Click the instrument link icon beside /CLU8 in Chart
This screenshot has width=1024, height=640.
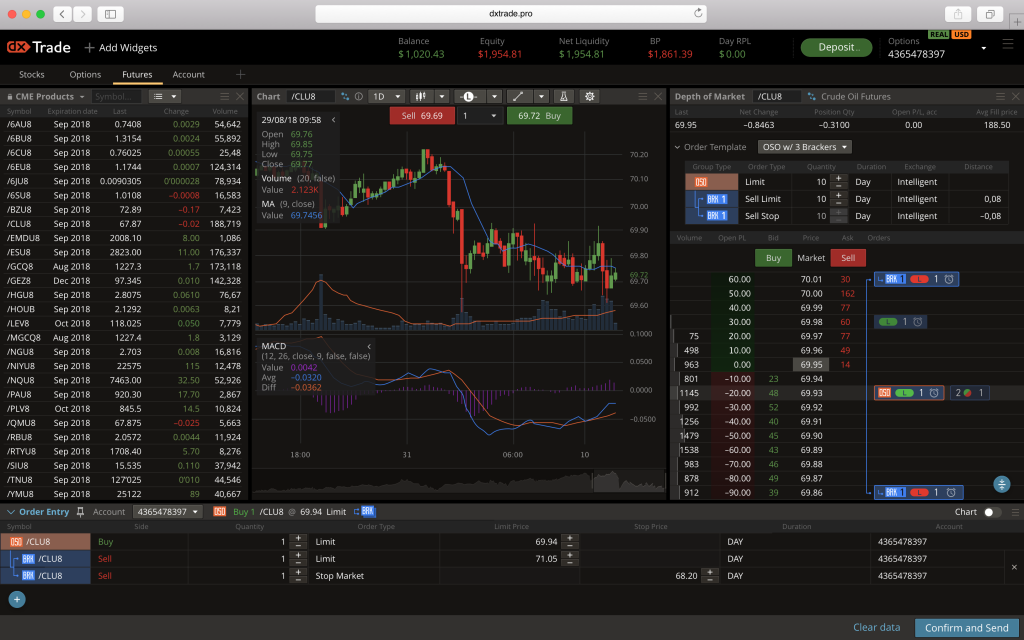(345, 96)
